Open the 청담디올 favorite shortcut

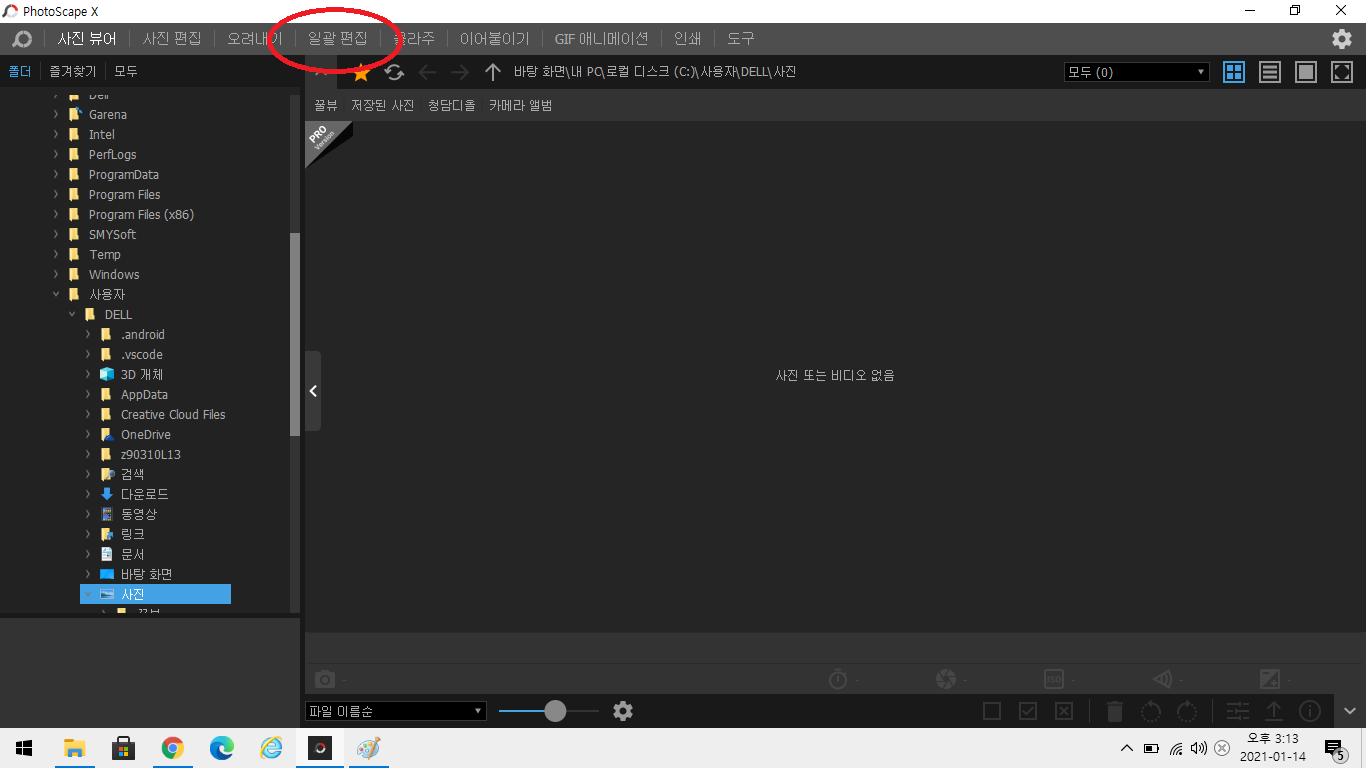[x=452, y=105]
